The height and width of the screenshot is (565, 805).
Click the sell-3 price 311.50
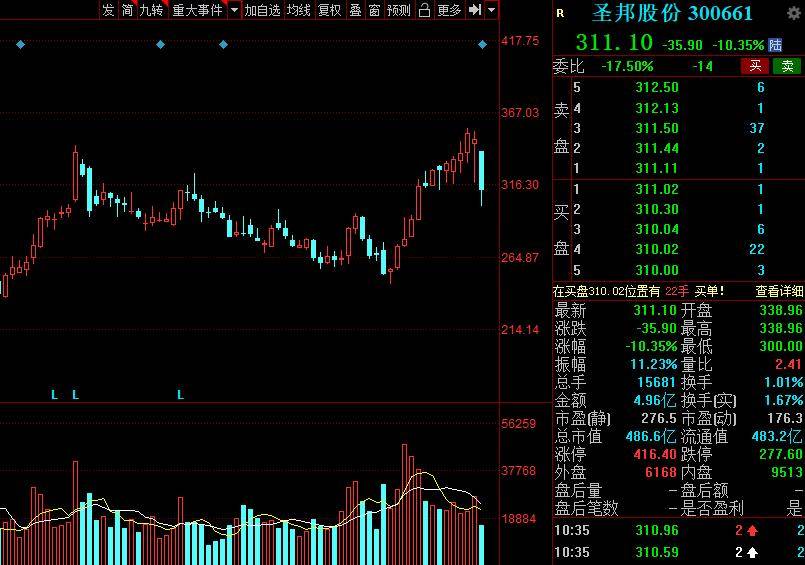(x=657, y=128)
